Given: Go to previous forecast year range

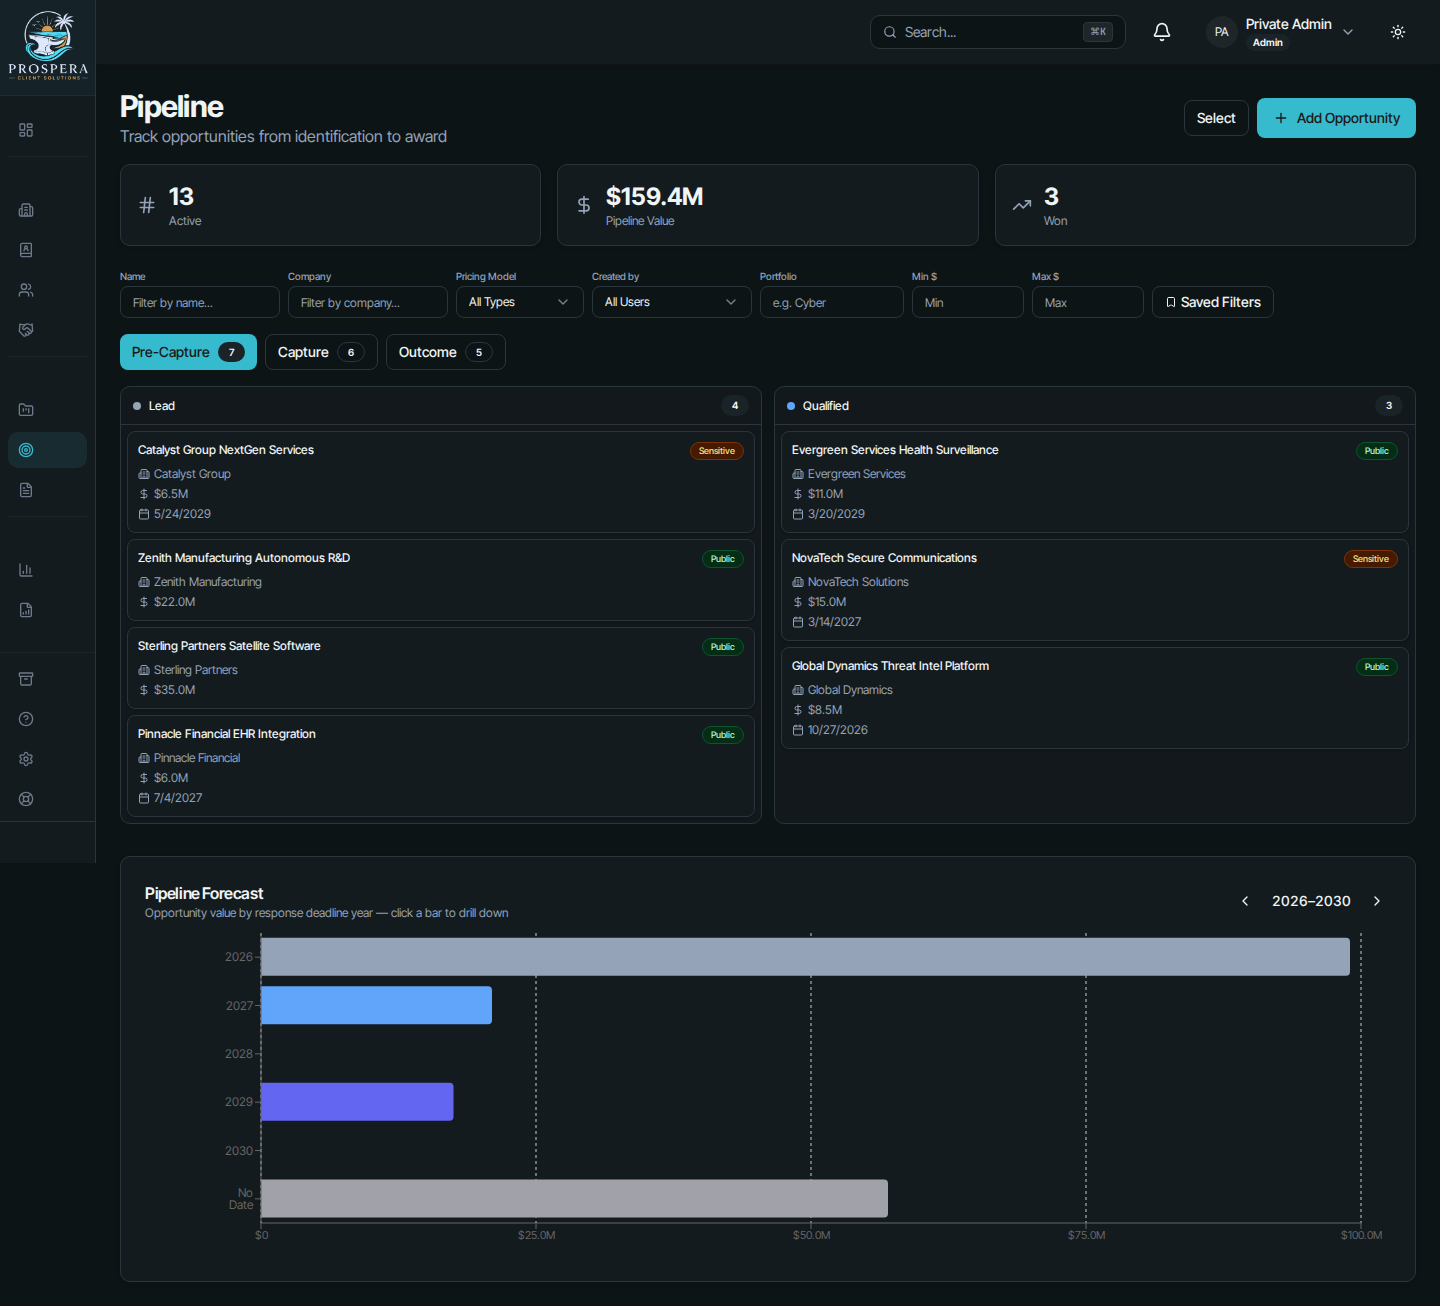Looking at the screenshot, I should pos(1245,901).
